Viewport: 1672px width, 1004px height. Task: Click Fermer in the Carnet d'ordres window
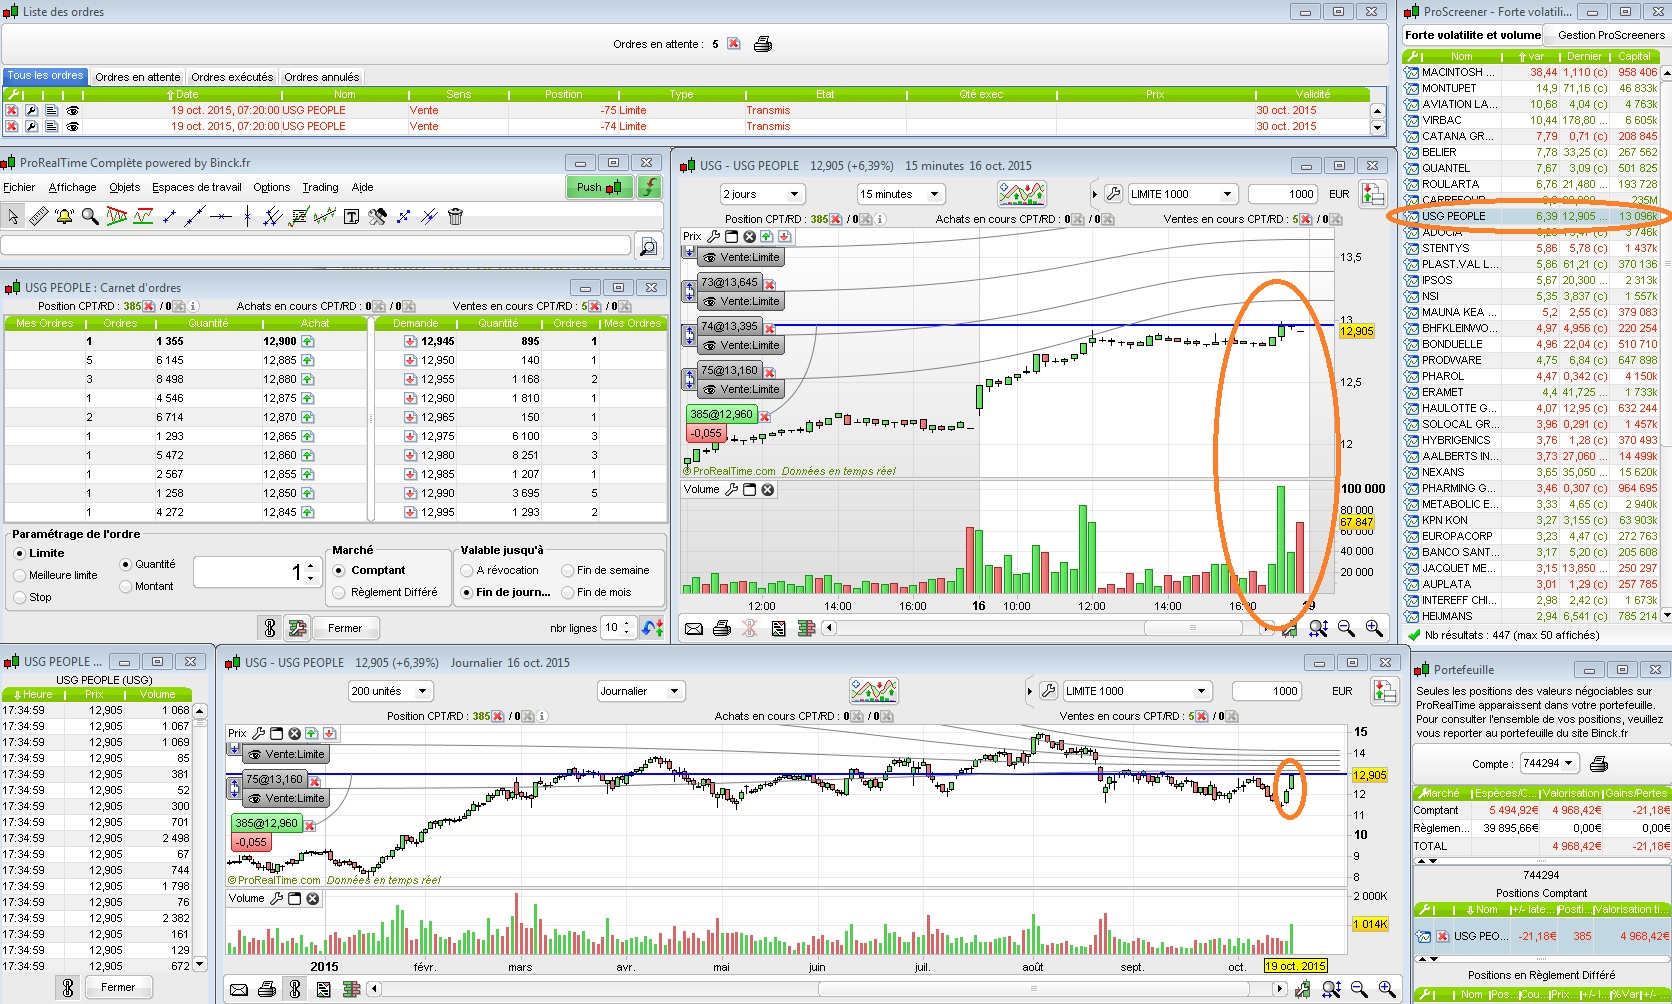pos(345,628)
